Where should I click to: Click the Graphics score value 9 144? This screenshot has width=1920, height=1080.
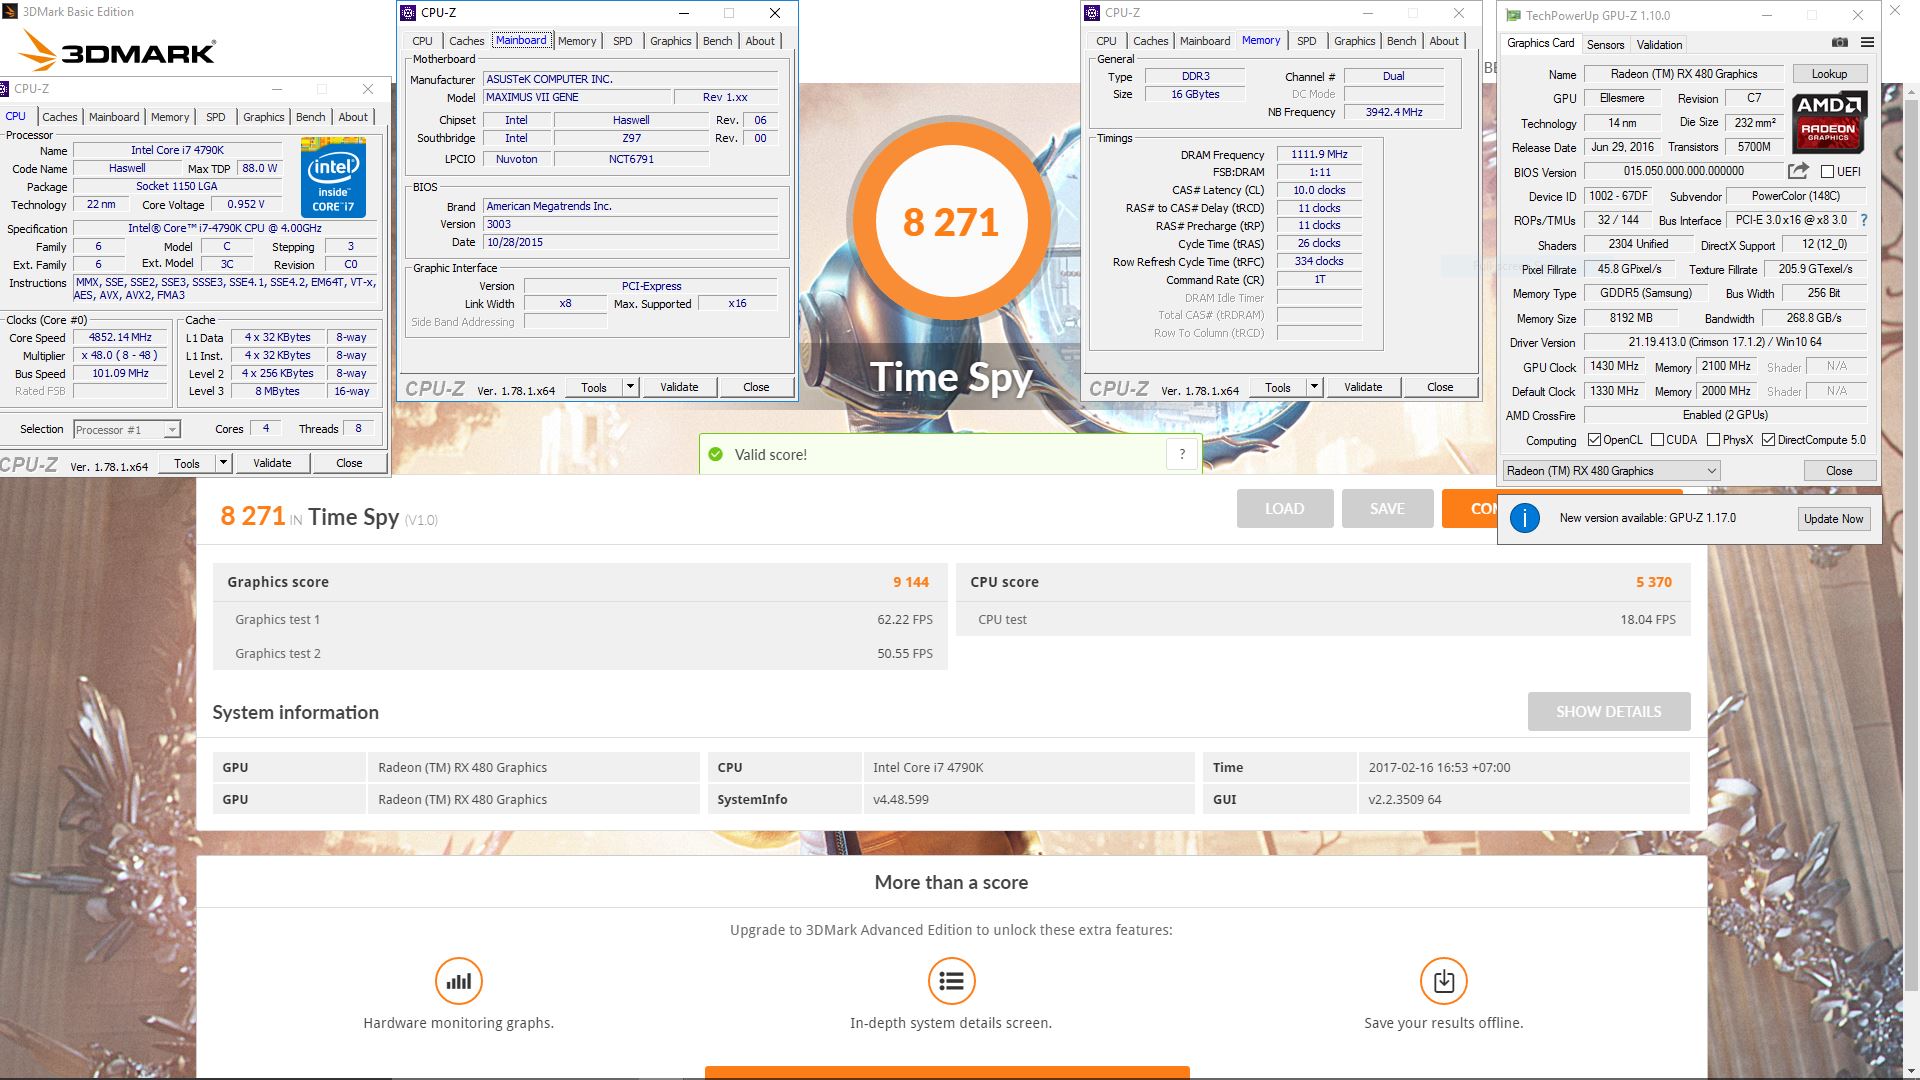pos(911,582)
